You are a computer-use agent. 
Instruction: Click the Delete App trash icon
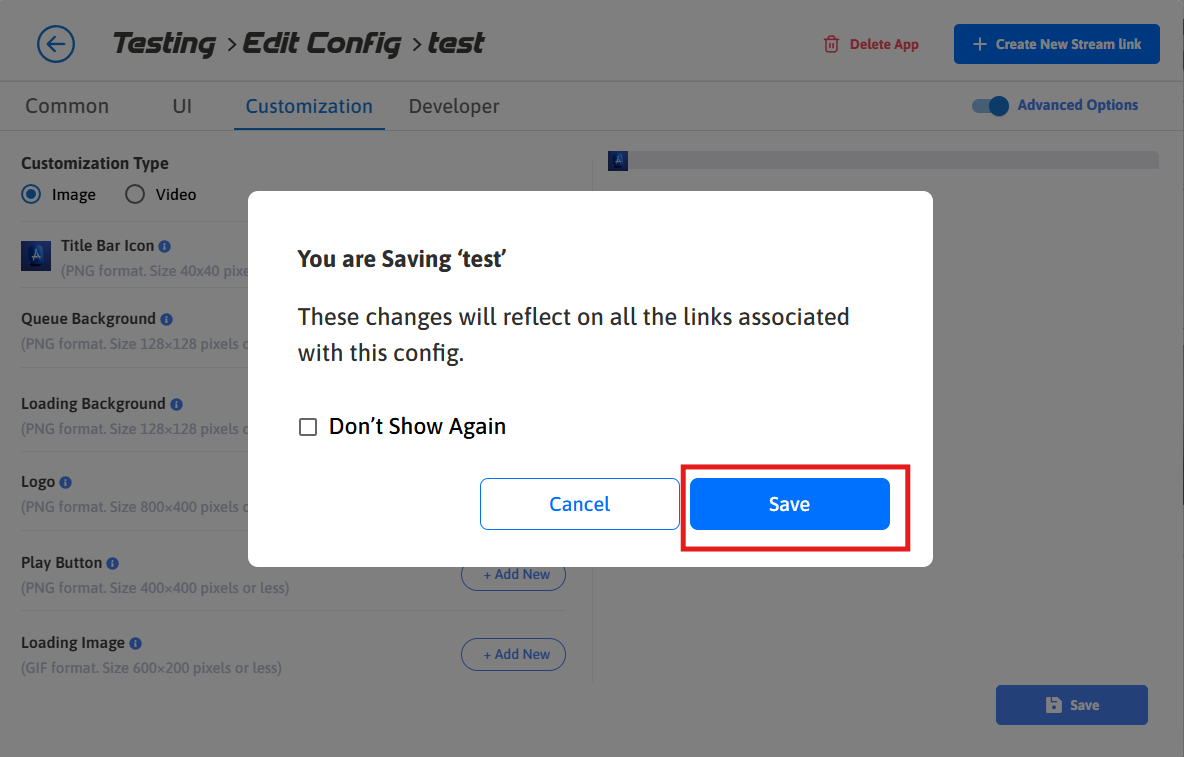831,44
